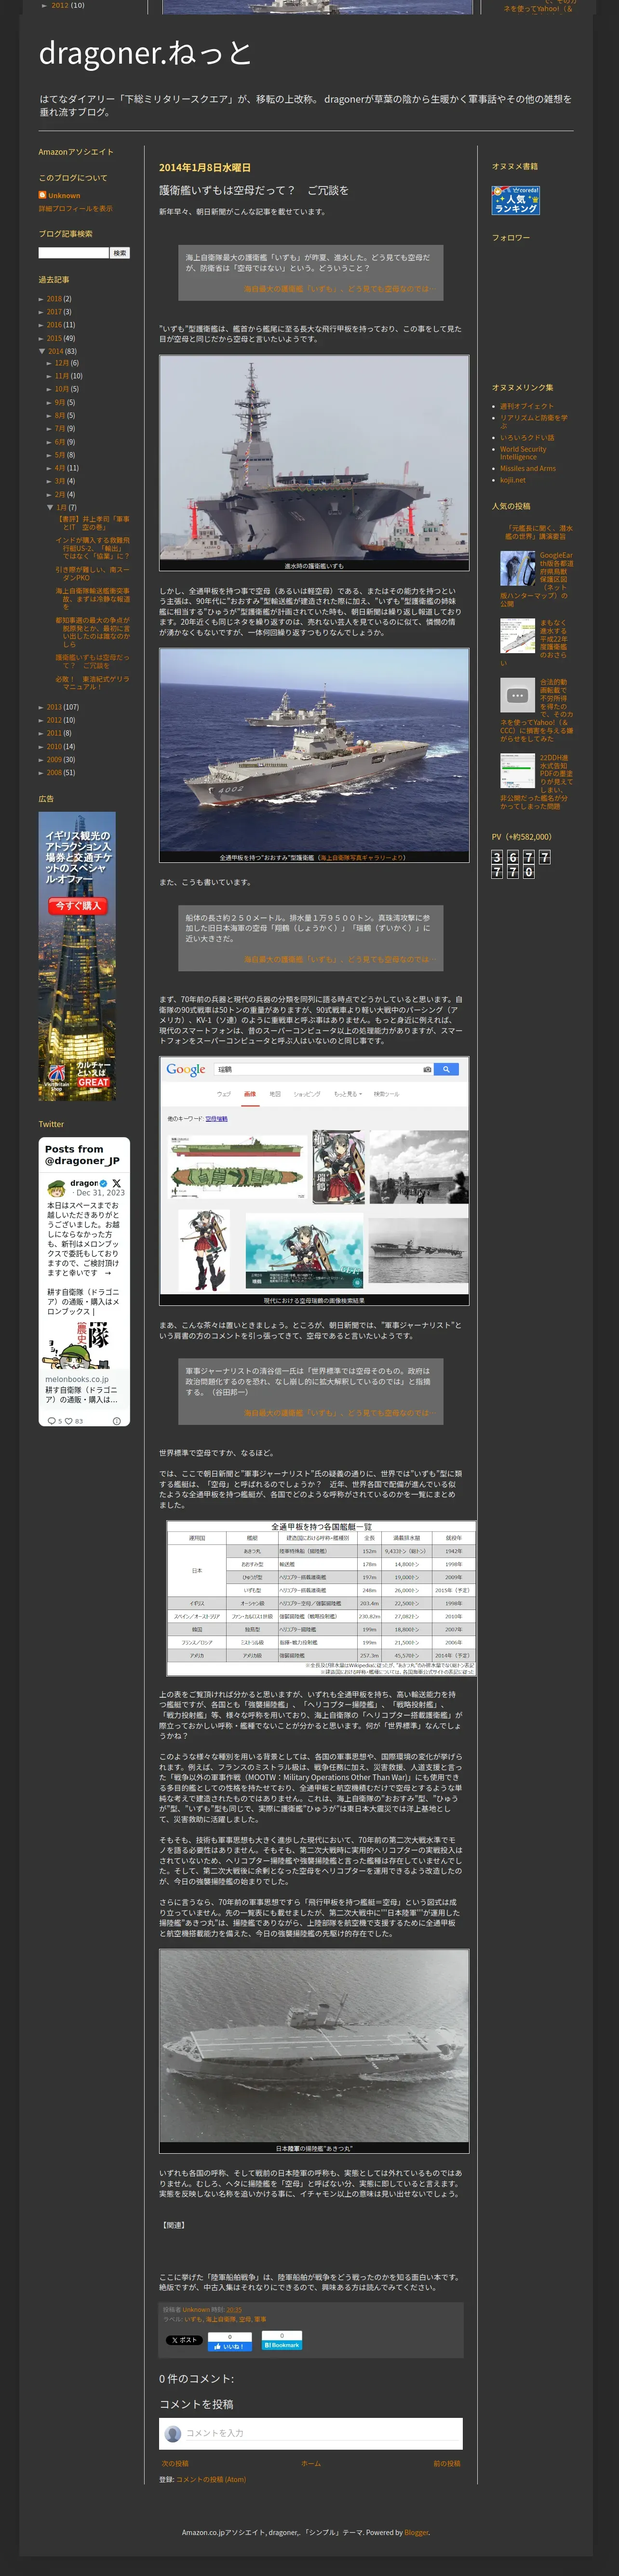Collapse the 2014 archive
The height and width of the screenshot is (2576, 619).
click(x=42, y=351)
